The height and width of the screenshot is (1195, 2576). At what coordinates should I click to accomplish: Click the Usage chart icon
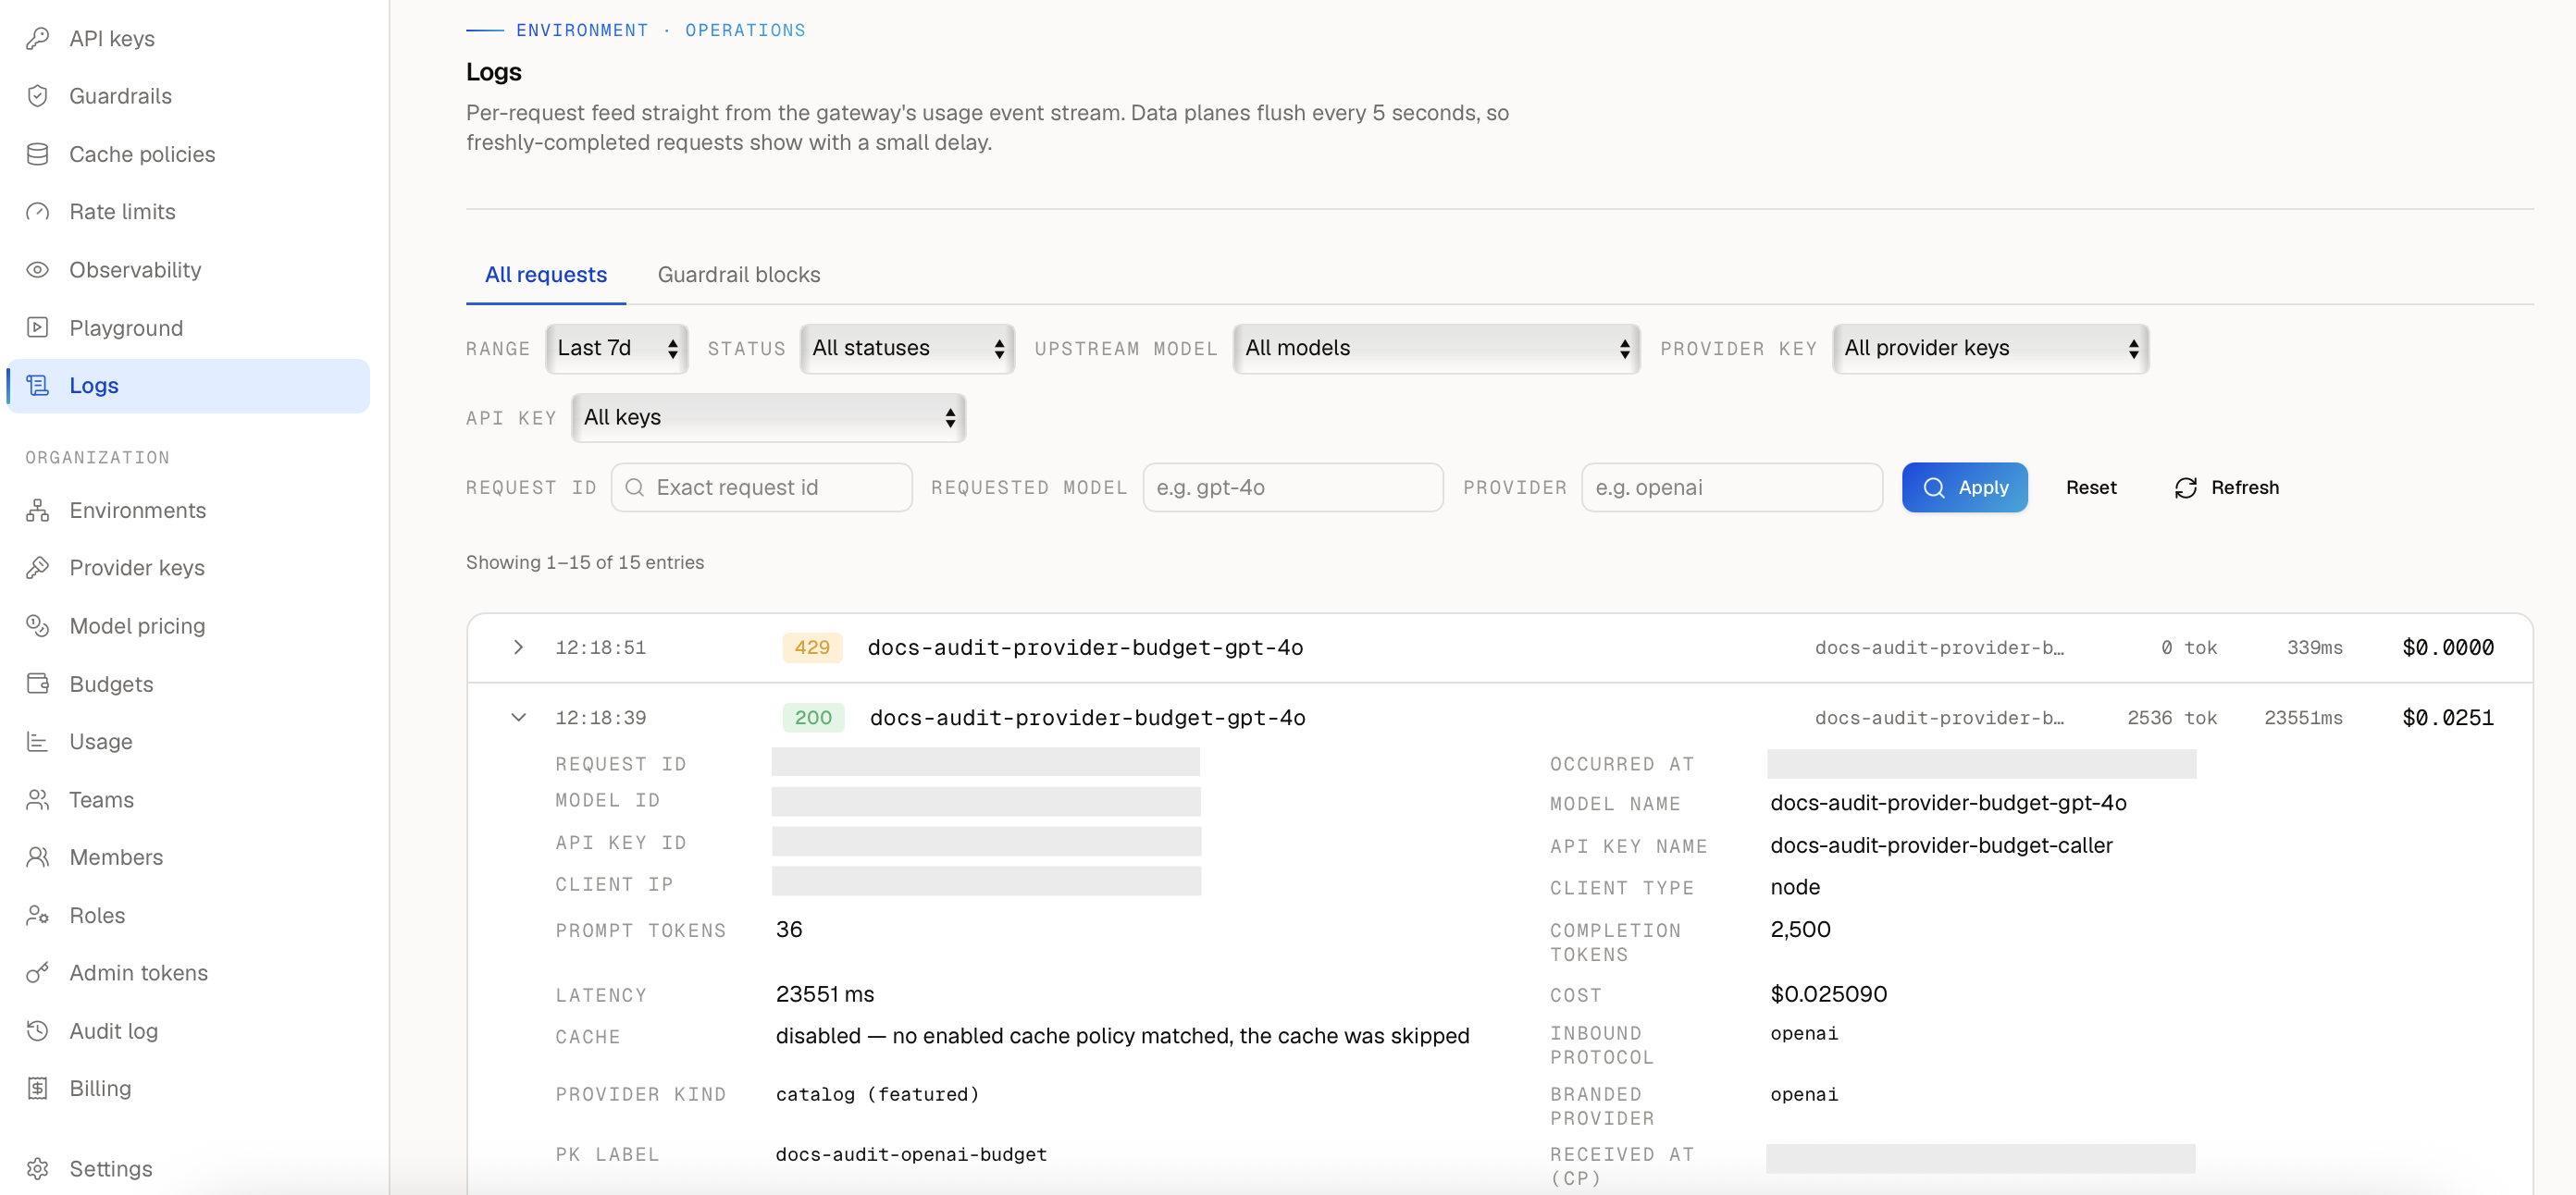[38, 741]
